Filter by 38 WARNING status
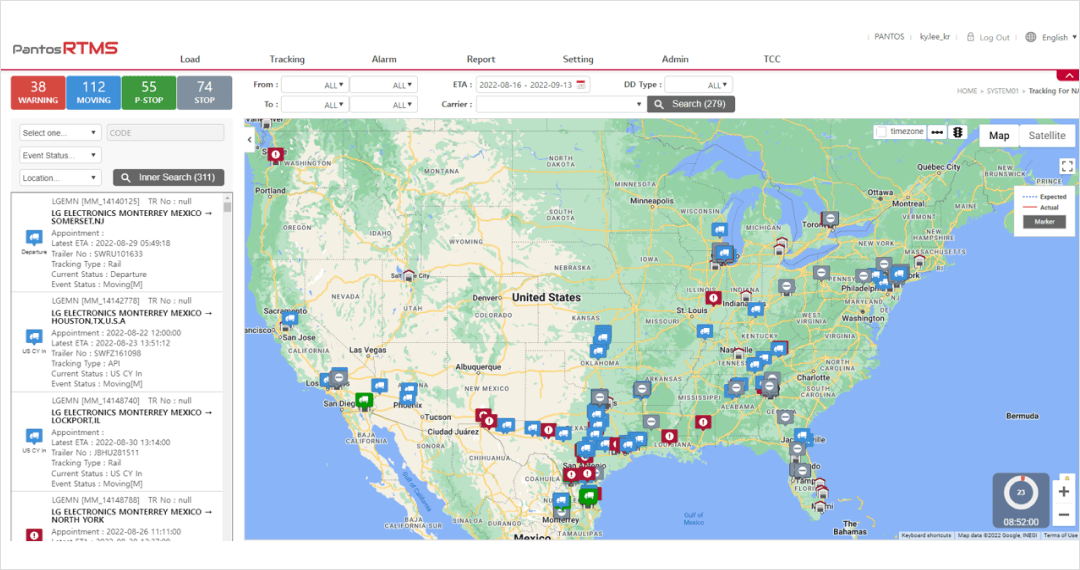This screenshot has height=570, width=1080. [38, 92]
